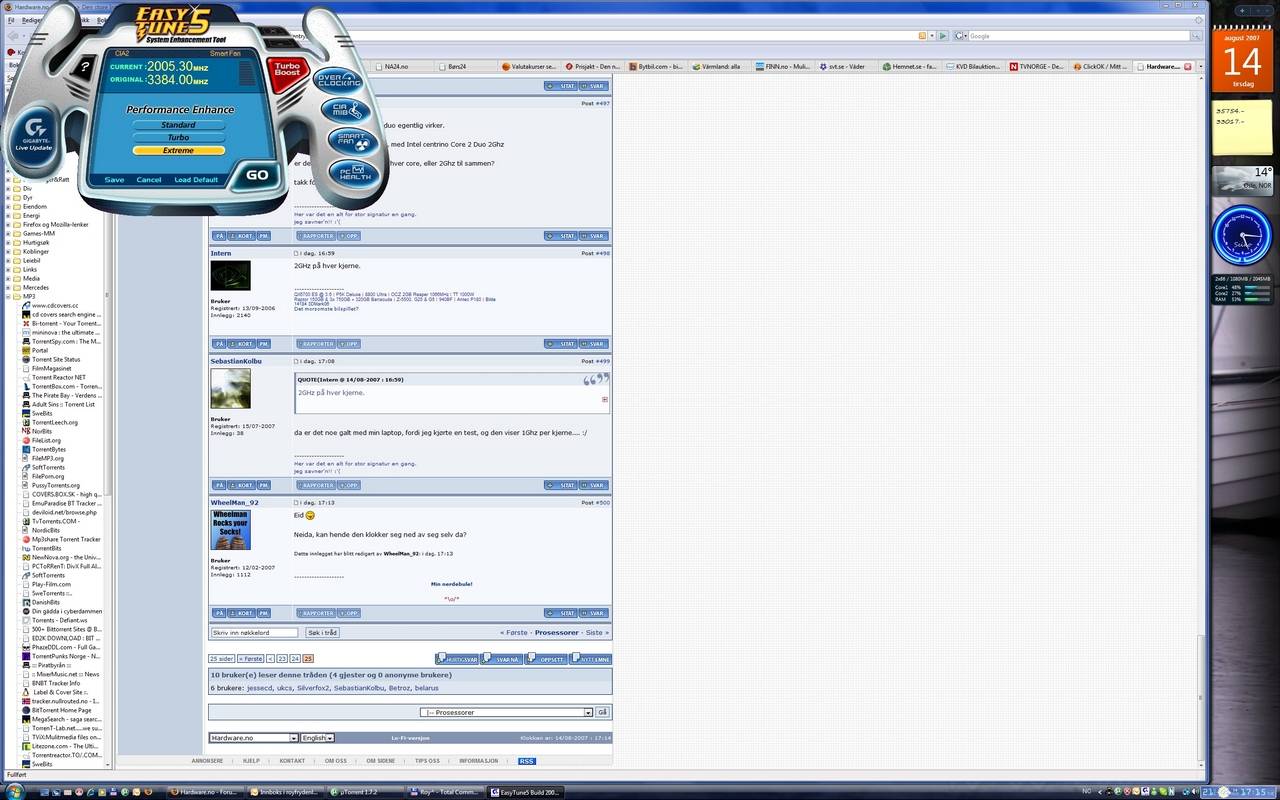Launch Gigabyte Live Update in EasyTune5
Screen dimensions: 1280x800
click(x=34, y=135)
